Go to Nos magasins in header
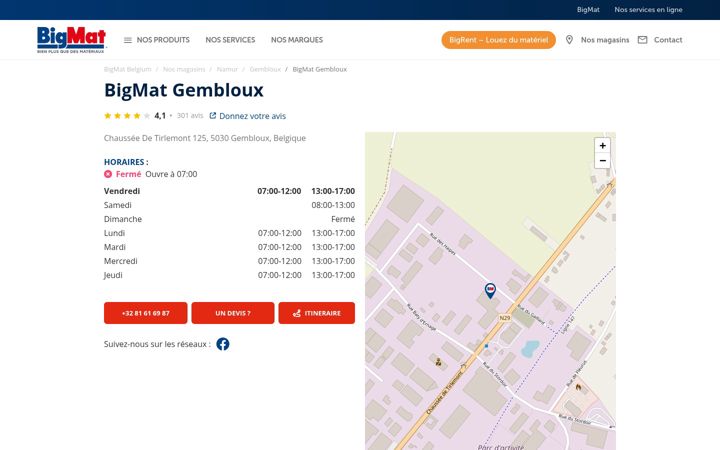720x450 pixels. [x=605, y=40]
